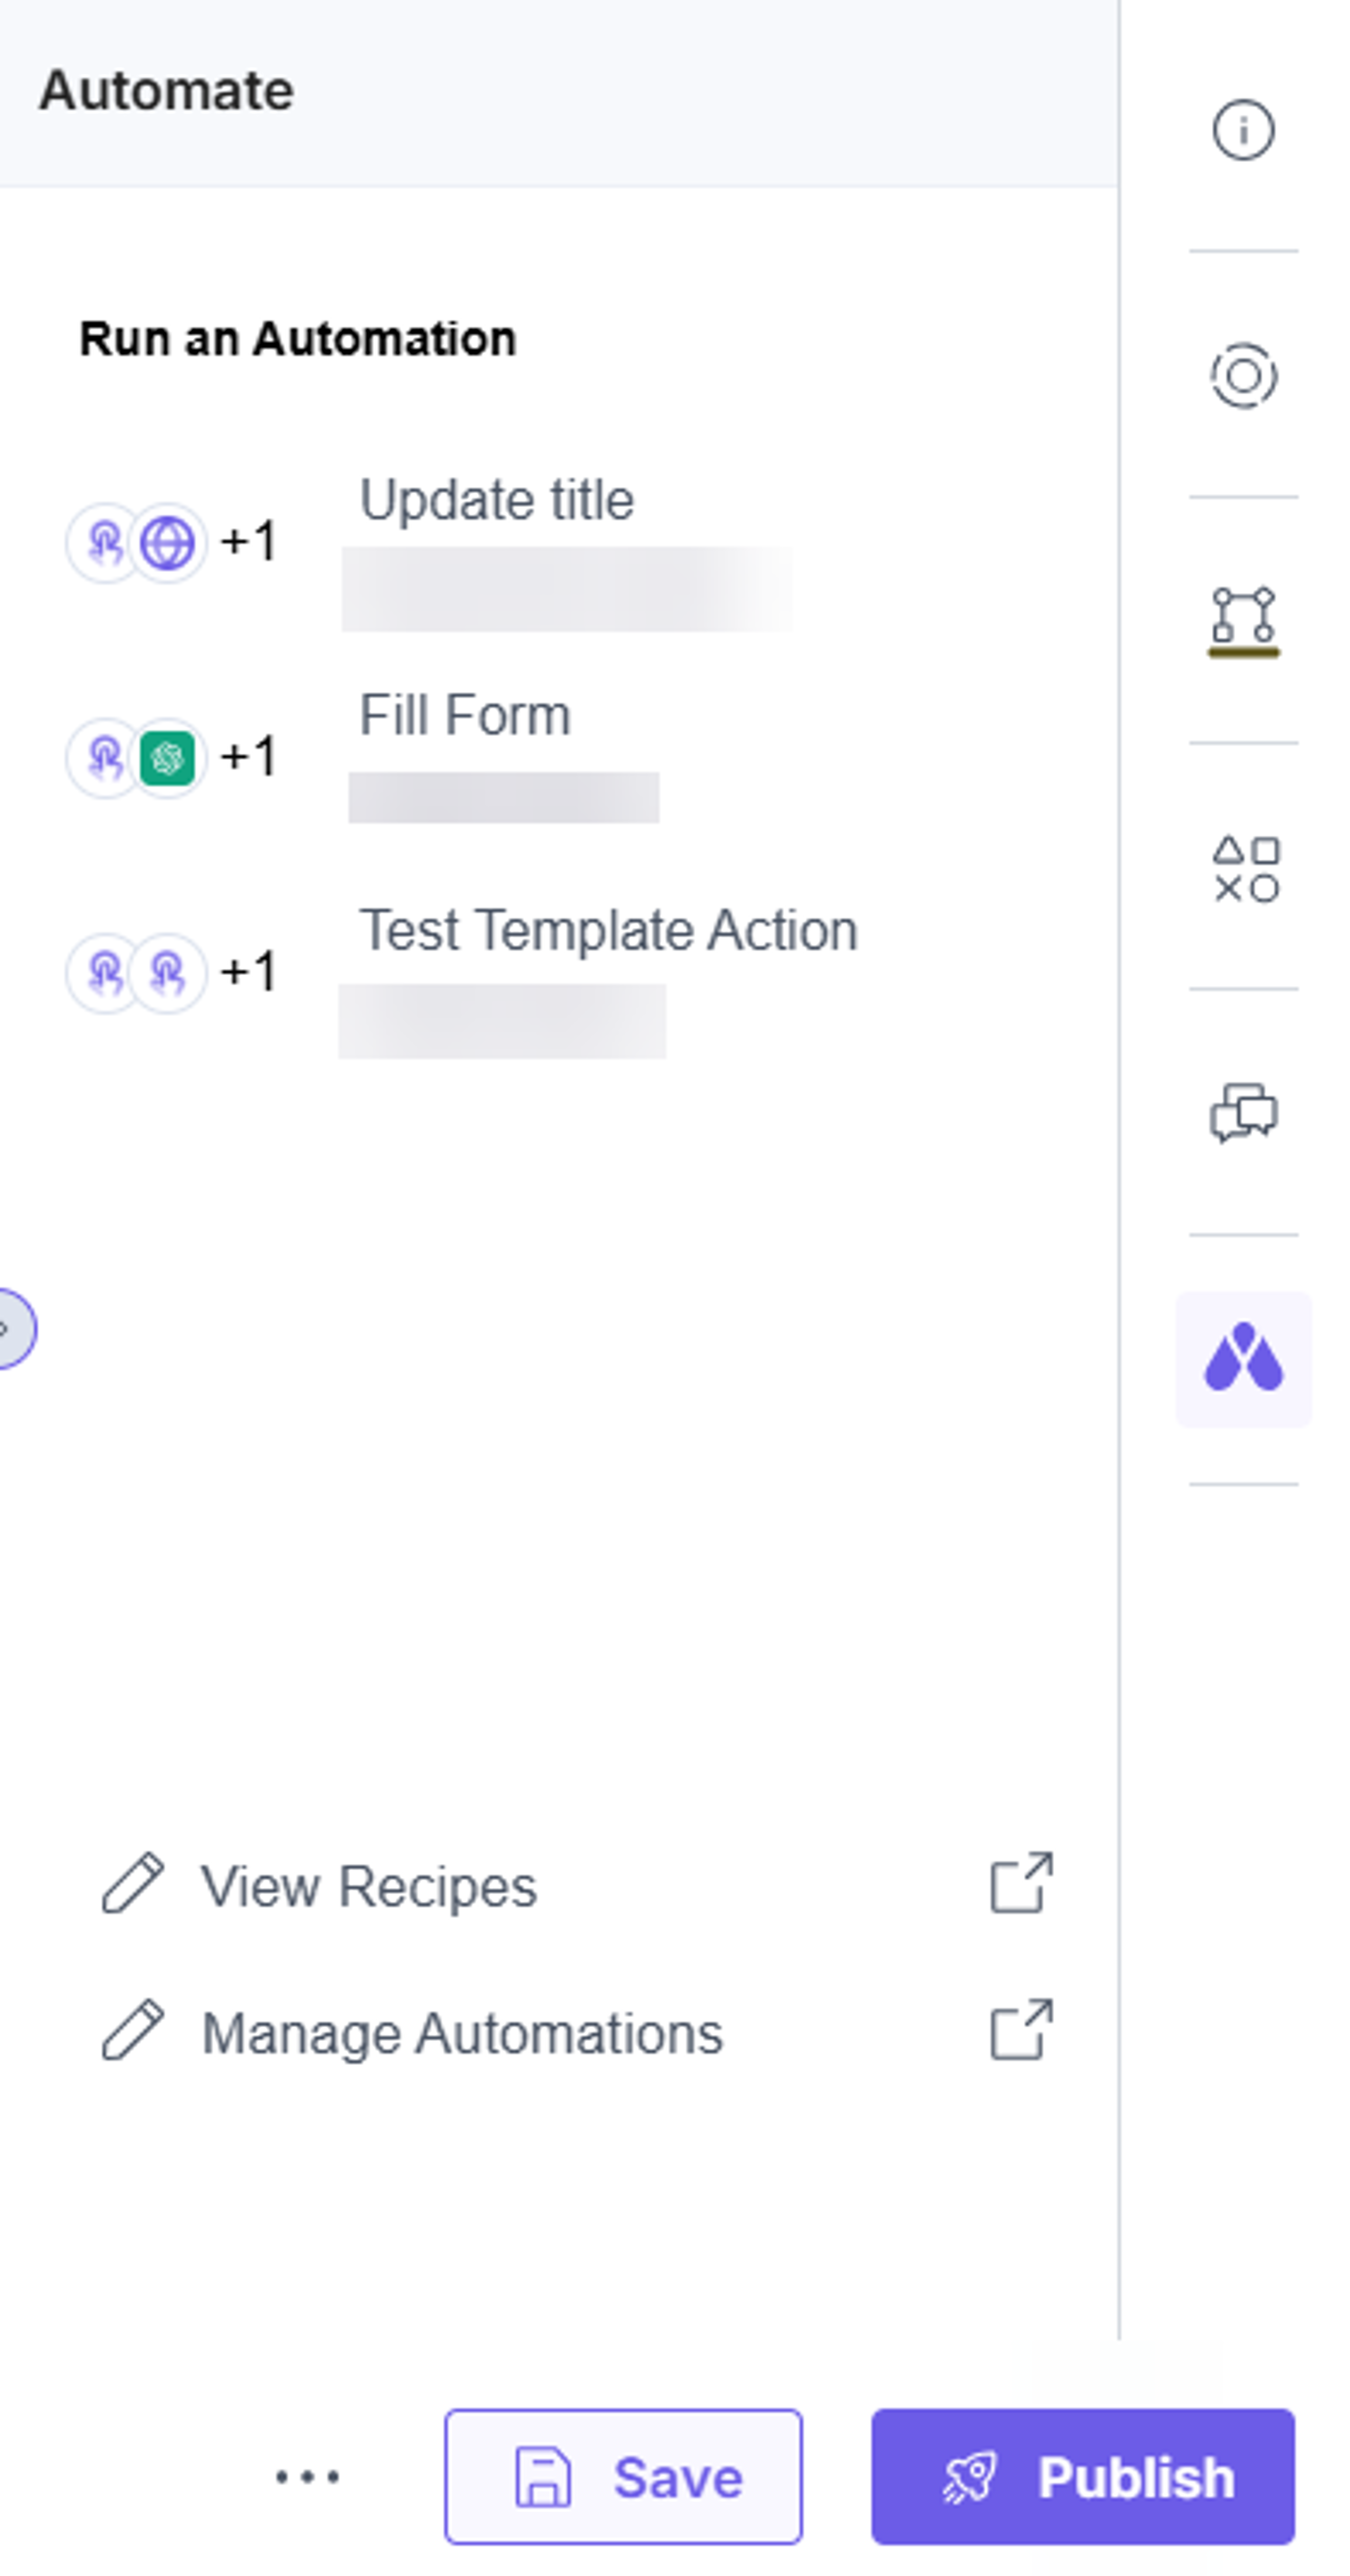Open the Manage Automations link

pos(462,2033)
